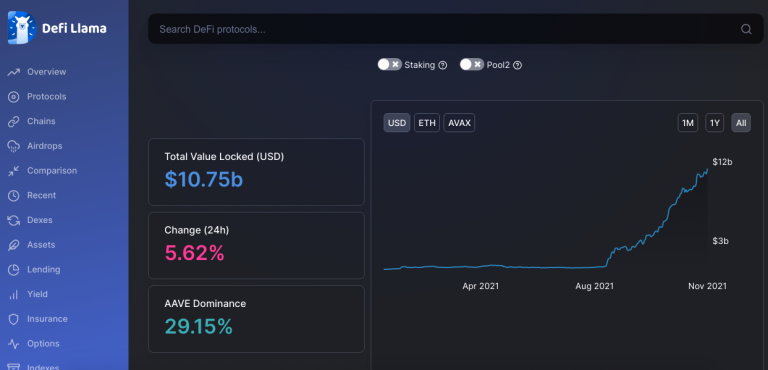This screenshot has height=370, width=768.
Task: Toggle the Staking switch
Action: (390, 65)
